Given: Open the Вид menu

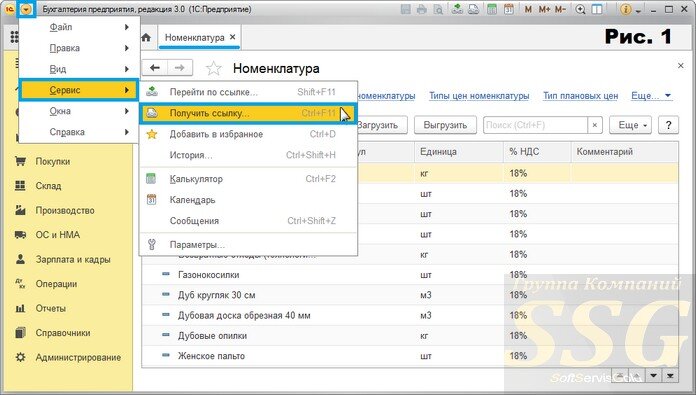Looking at the screenshot, I should click(79, 69).
